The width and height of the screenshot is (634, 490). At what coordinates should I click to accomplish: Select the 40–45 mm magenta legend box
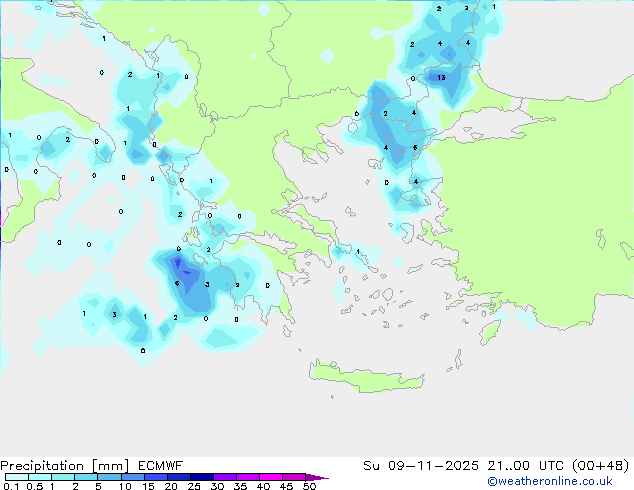pos(271,477)
